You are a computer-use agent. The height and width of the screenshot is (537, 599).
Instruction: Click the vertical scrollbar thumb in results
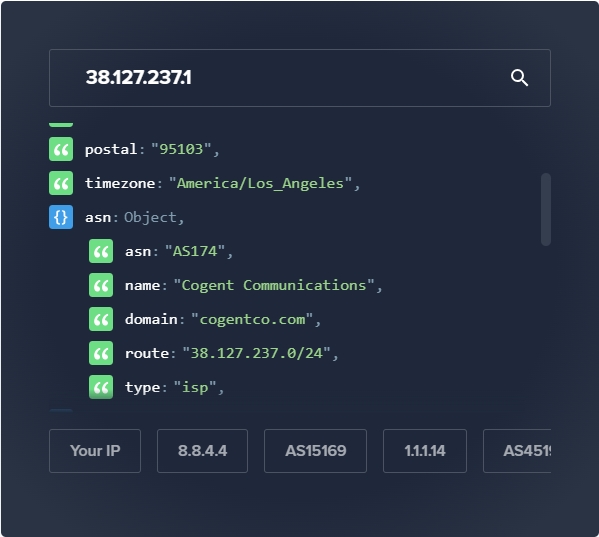tap(546, 209)
